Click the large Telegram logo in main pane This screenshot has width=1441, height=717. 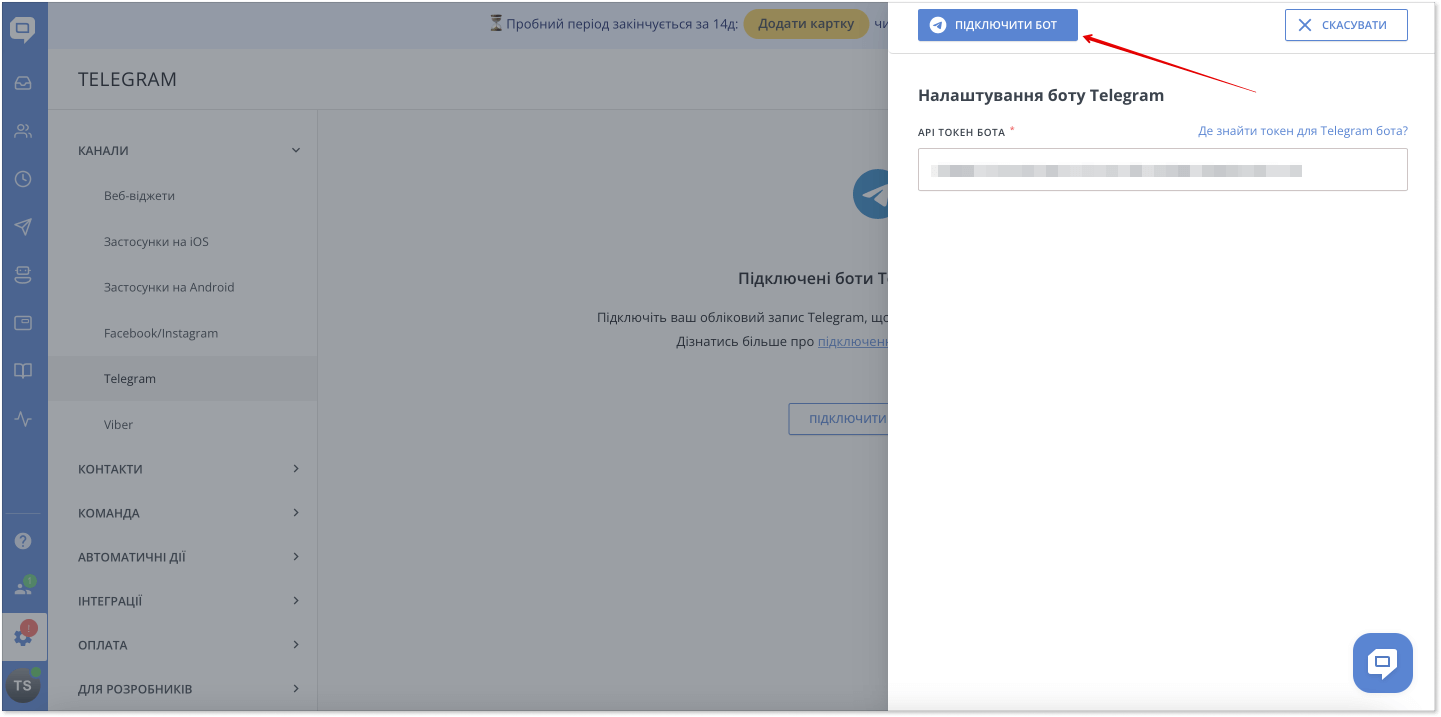[x=871, y=194]
